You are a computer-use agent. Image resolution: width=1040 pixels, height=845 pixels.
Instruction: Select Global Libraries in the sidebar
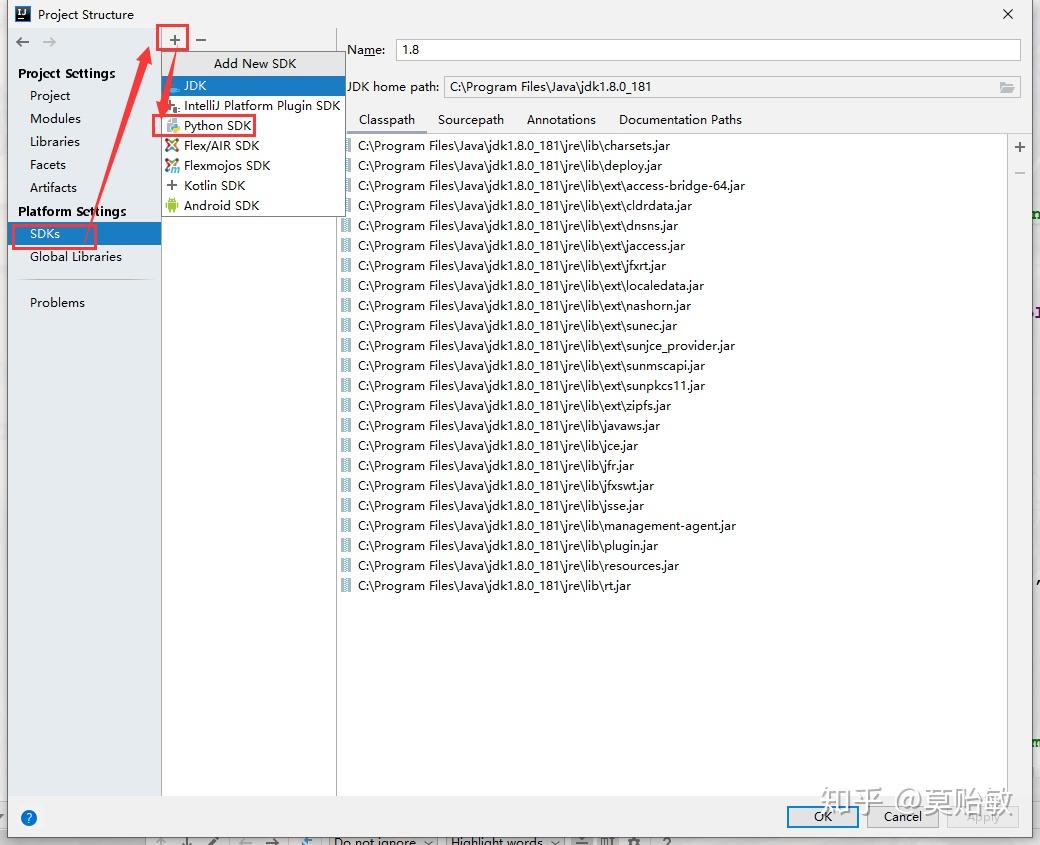click(x=76, y=257)
